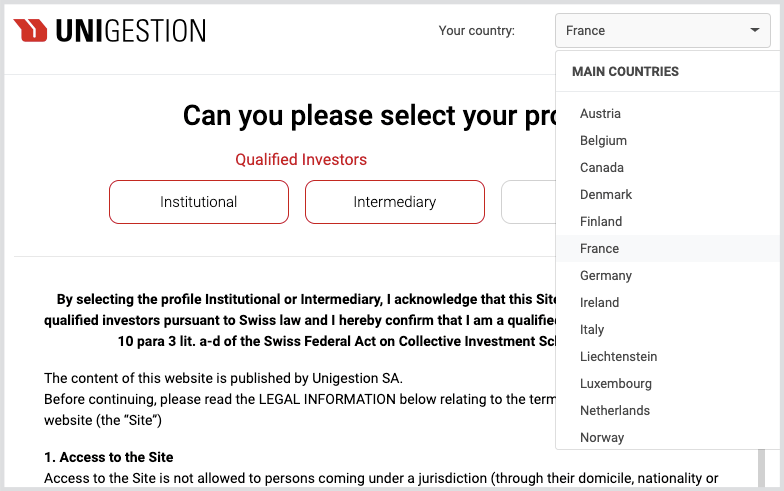This screenshot has width=784, height=491.
Task: Click the Unigestion red logo icon
Action: (x=30, y=30)
